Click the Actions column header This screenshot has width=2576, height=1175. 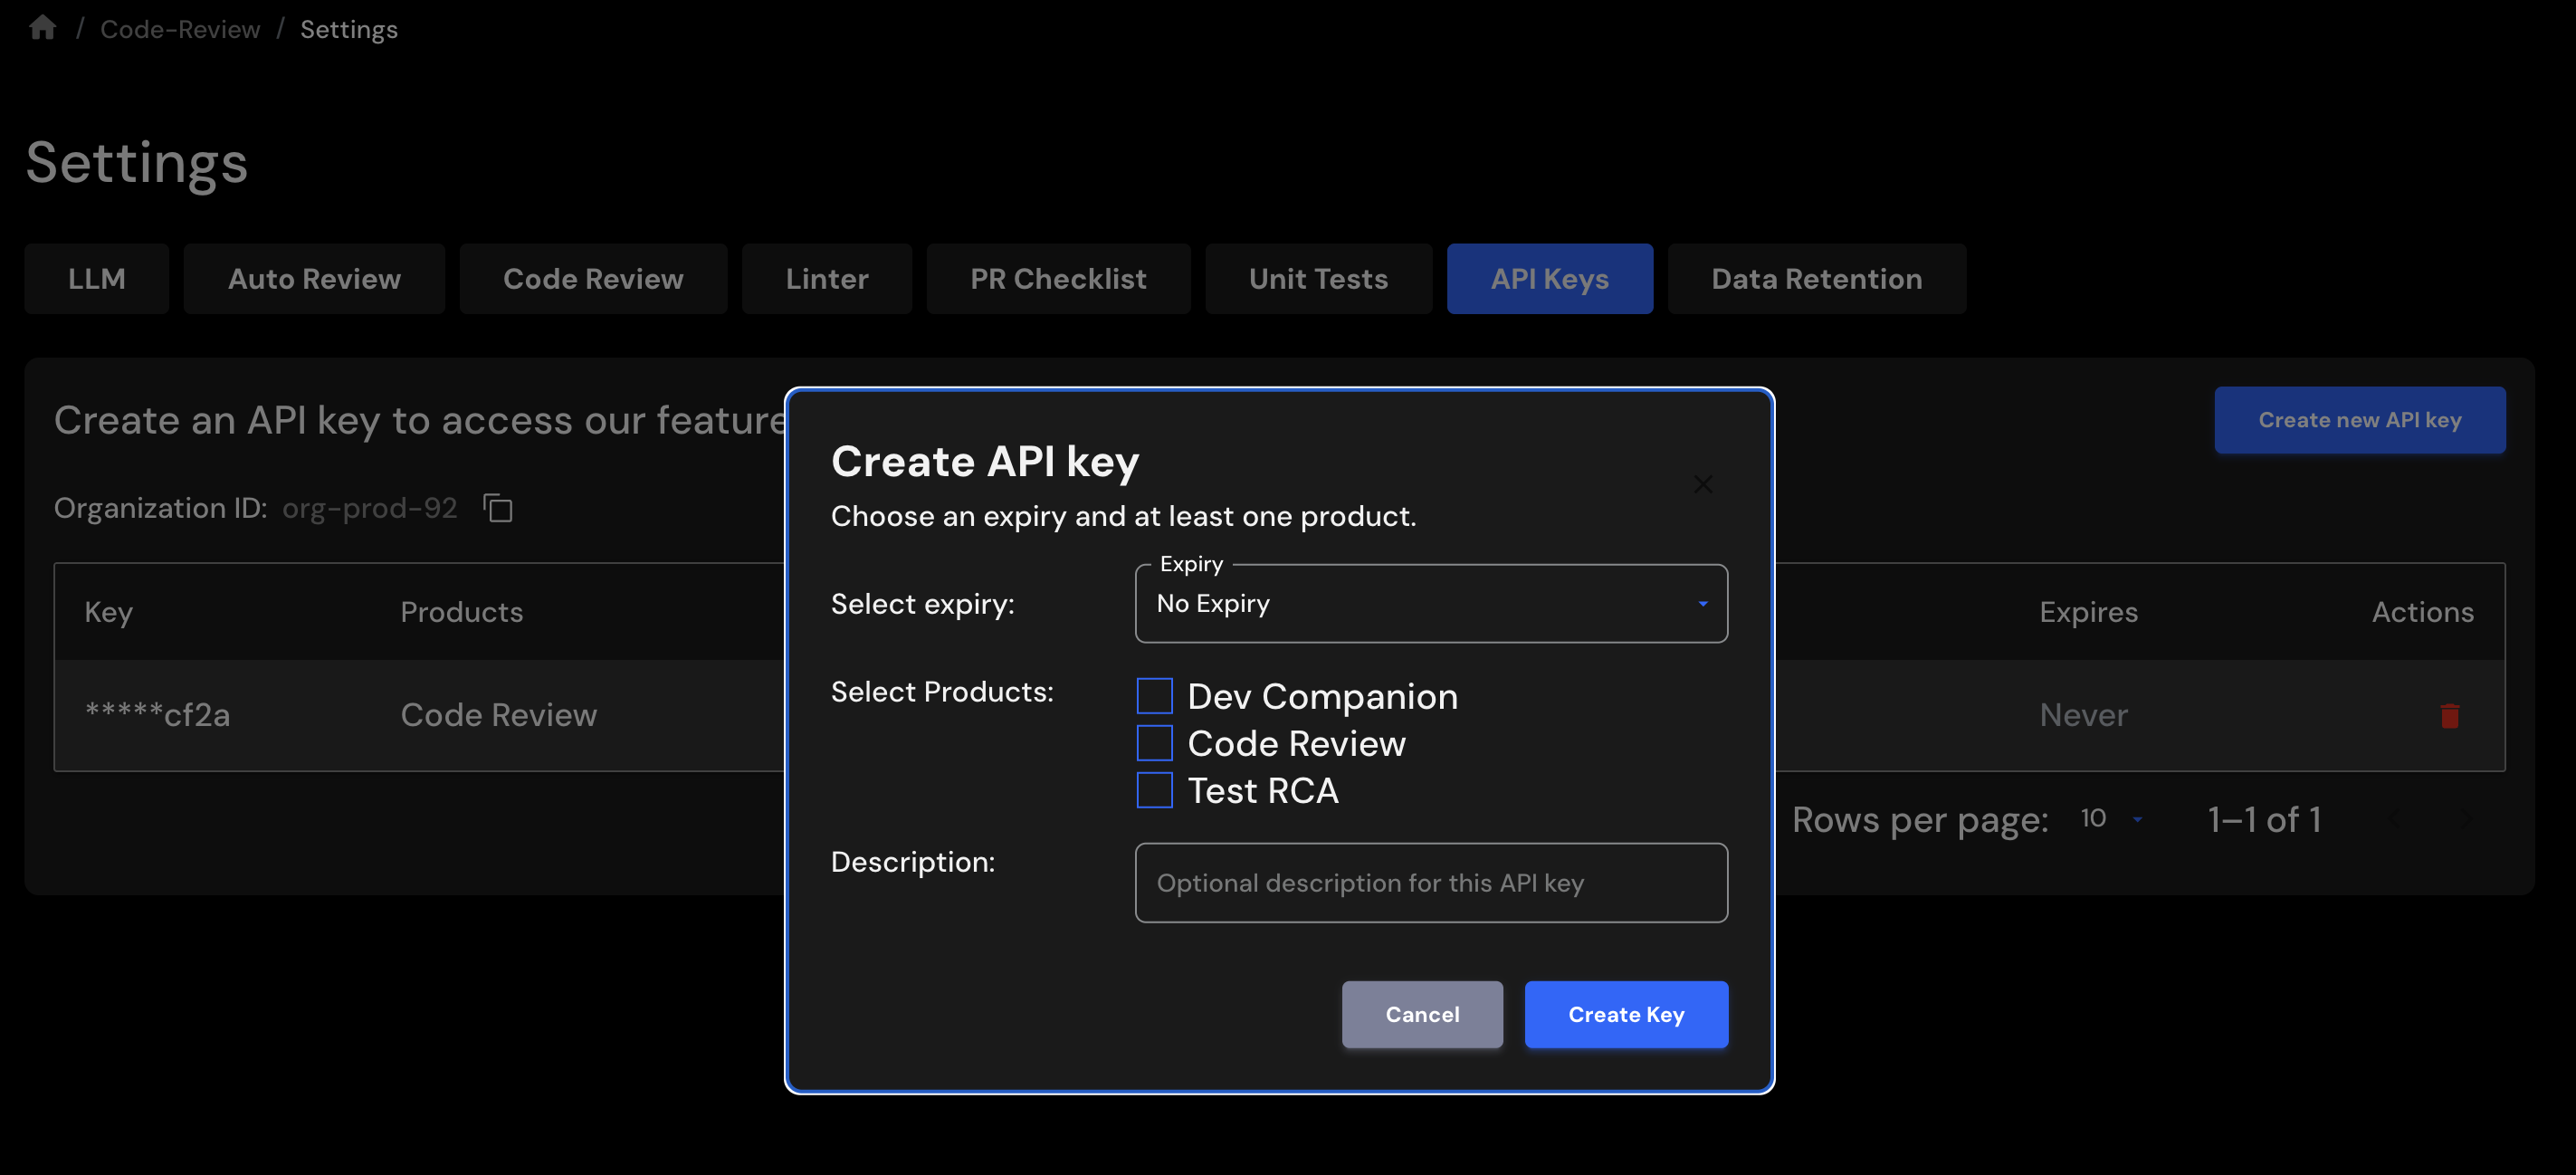[x=2422, y=612]
